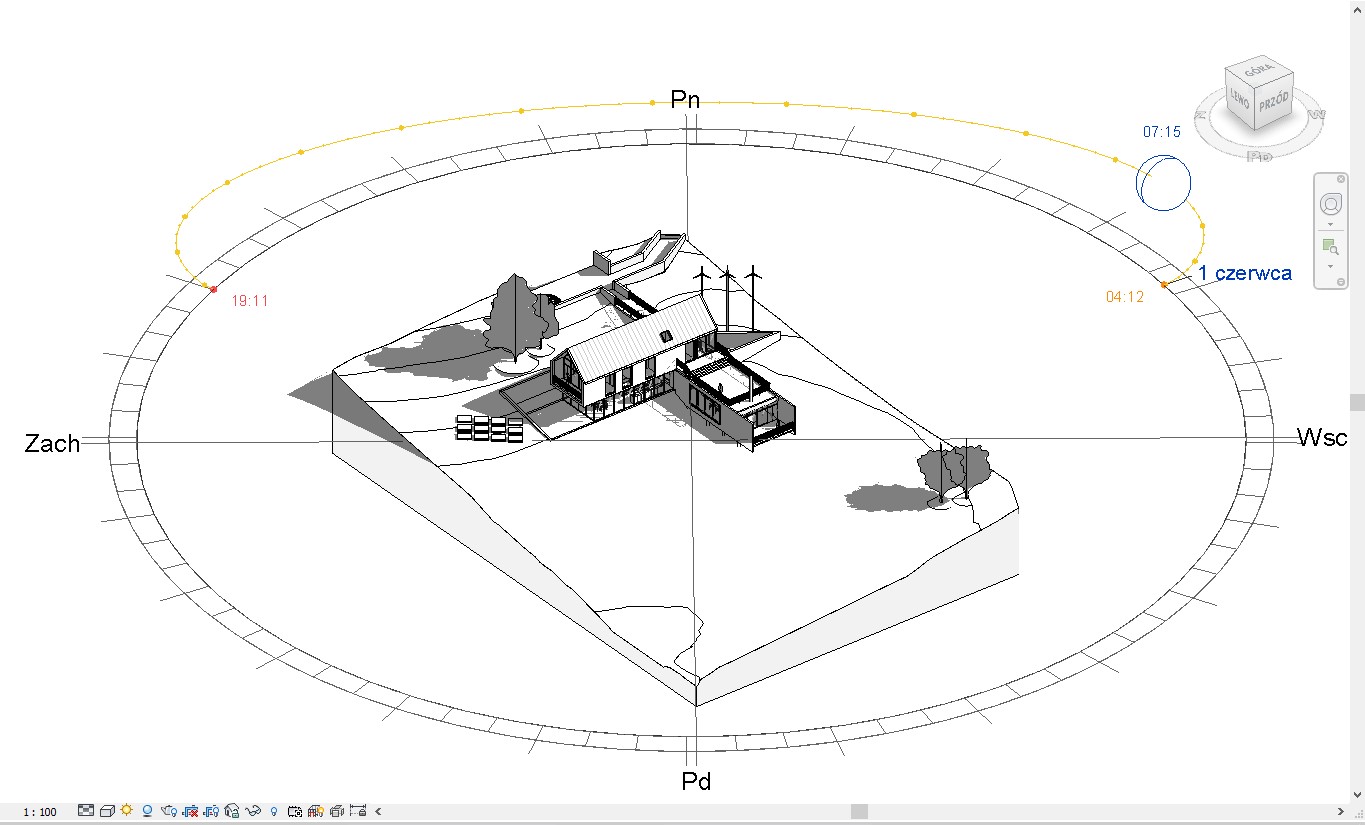Open the Detail Level control
The width and height of the screenshot is (1365, 825).
point(86,810)
